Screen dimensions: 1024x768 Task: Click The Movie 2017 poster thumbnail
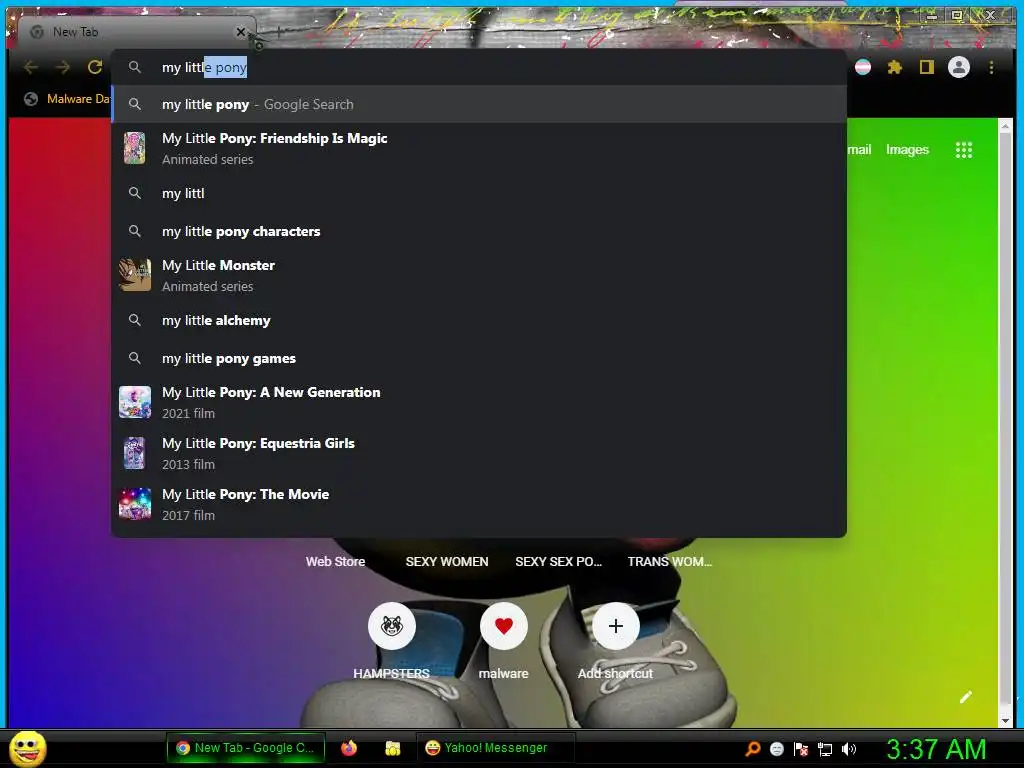(x=135, y=504)
